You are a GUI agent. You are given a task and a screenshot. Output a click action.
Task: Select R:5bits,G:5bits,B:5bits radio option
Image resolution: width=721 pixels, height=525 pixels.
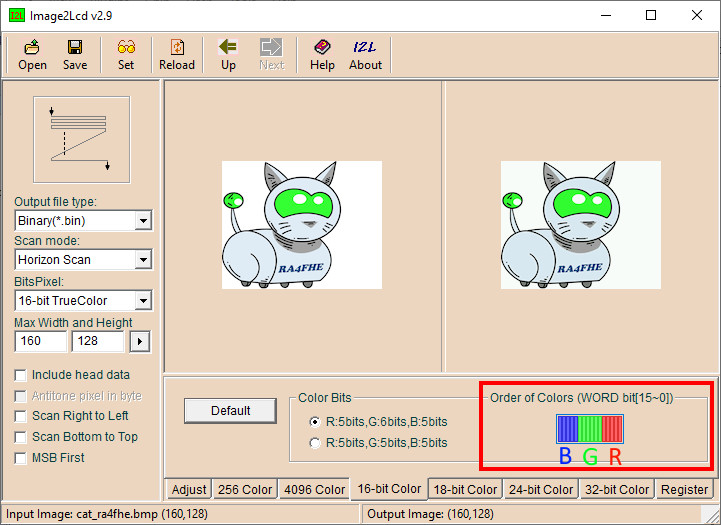(316, 442)
